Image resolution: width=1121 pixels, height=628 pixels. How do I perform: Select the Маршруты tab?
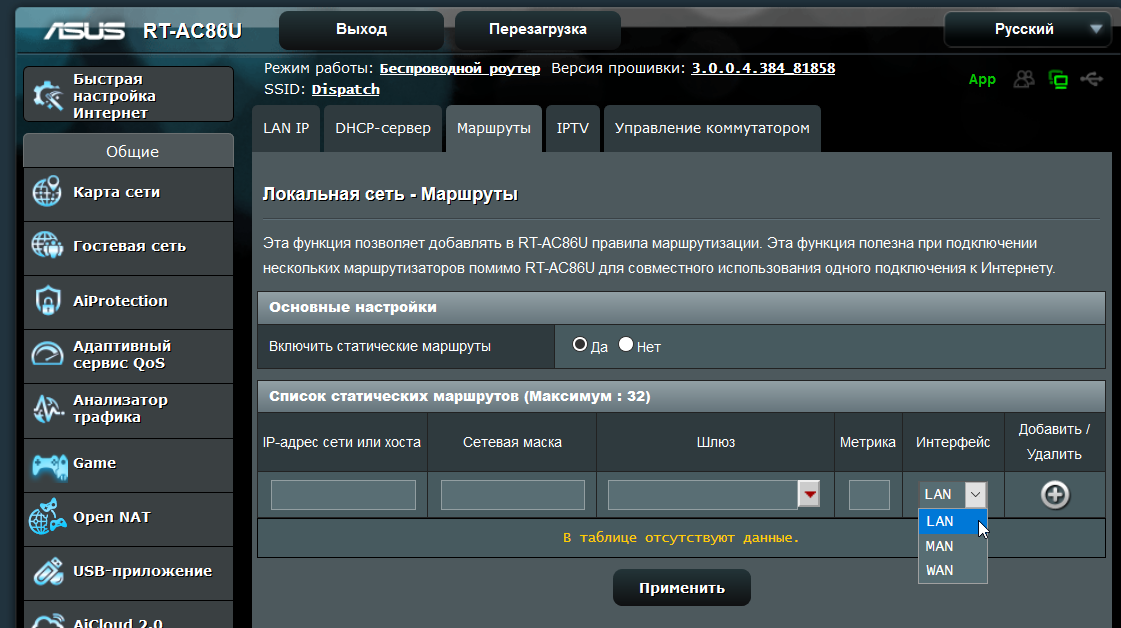pyautogui.click(x=493, y=129)
